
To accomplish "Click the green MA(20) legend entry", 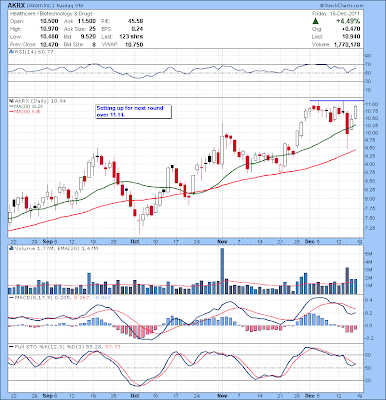I will (x=26, y=106).
